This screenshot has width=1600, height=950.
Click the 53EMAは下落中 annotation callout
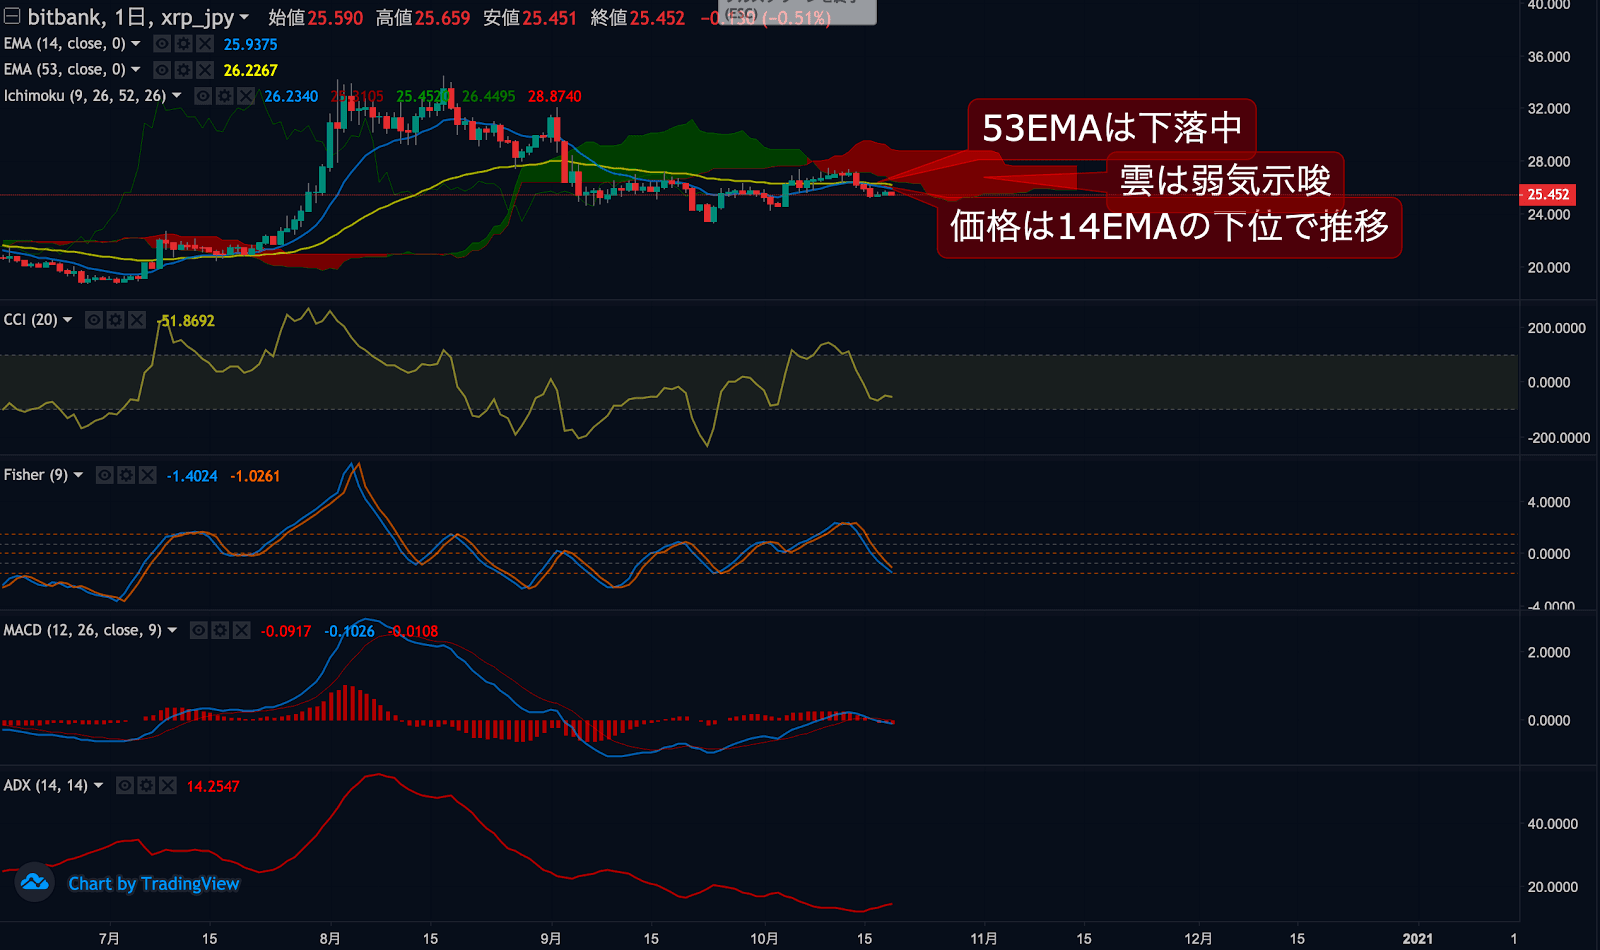pyautogui.click(x=1111, y=128)
